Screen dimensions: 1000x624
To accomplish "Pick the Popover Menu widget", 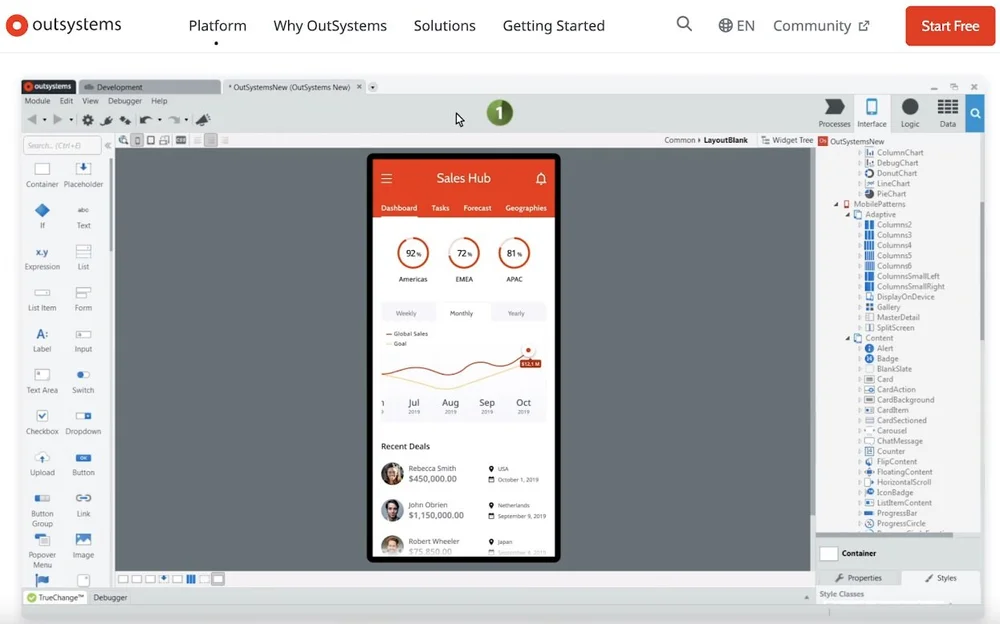I will 42,551.
